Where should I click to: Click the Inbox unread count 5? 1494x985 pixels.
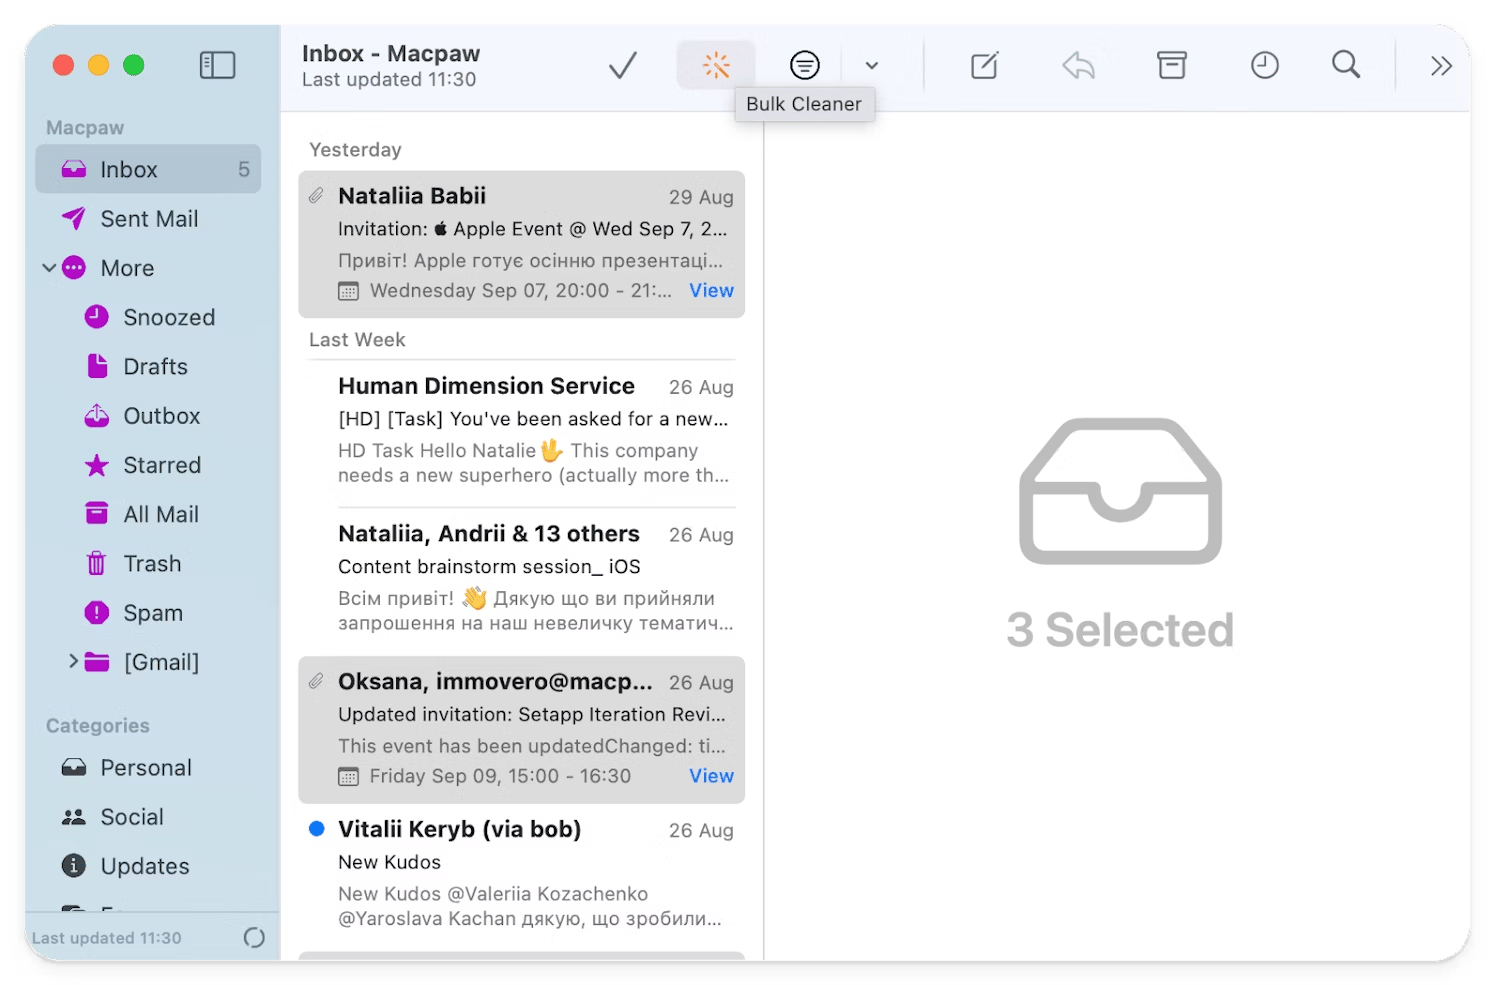coord(244,169)
